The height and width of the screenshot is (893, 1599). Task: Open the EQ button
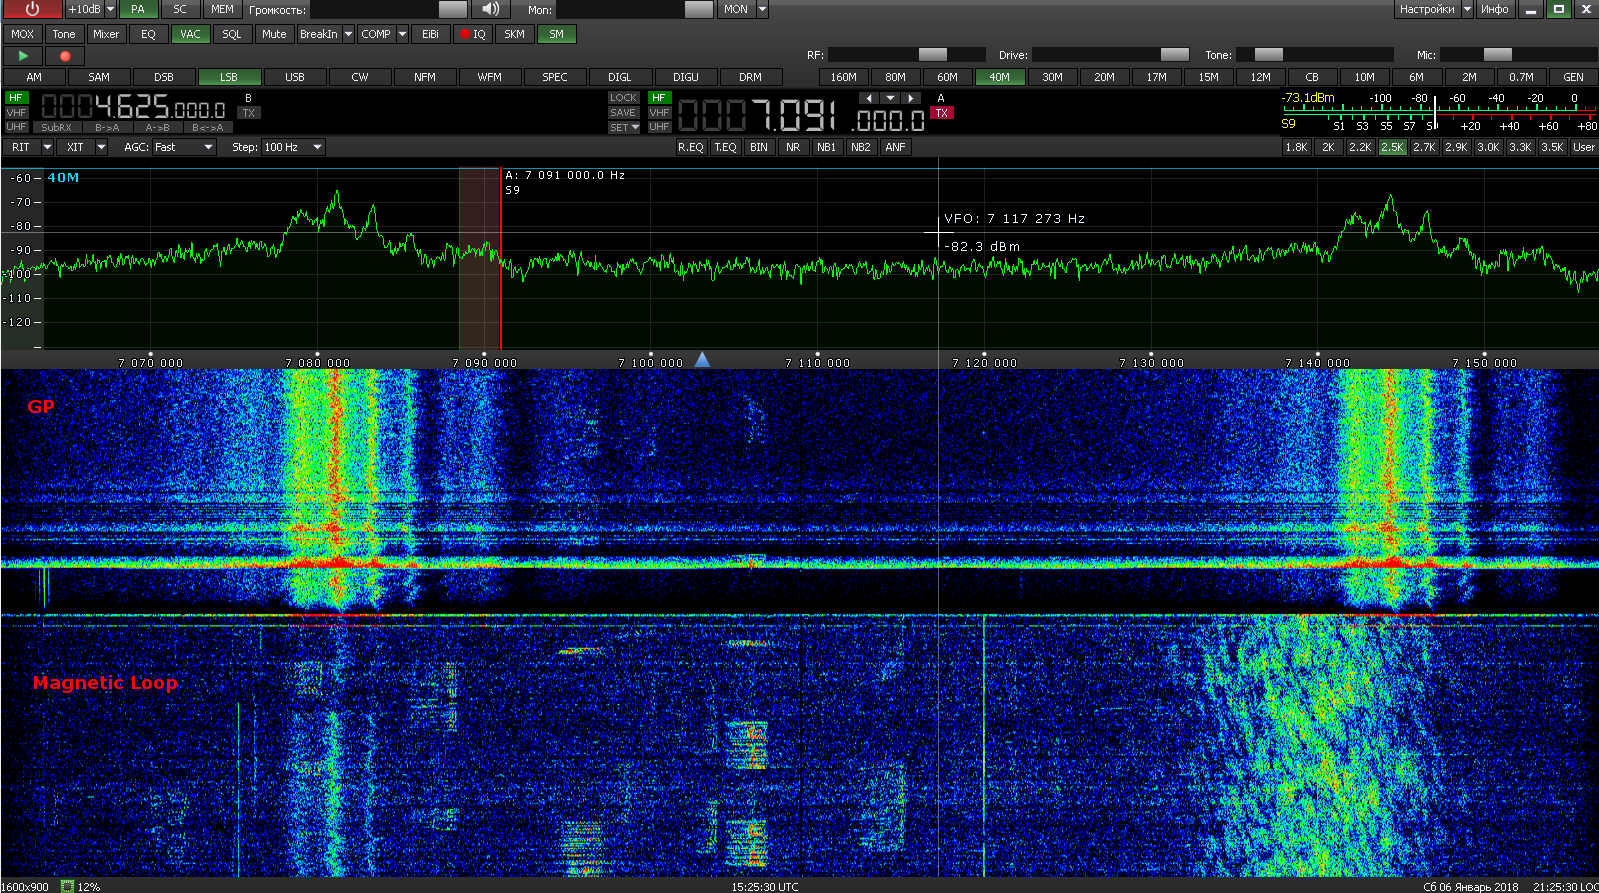pyautogui.click(x=148, y=34)
